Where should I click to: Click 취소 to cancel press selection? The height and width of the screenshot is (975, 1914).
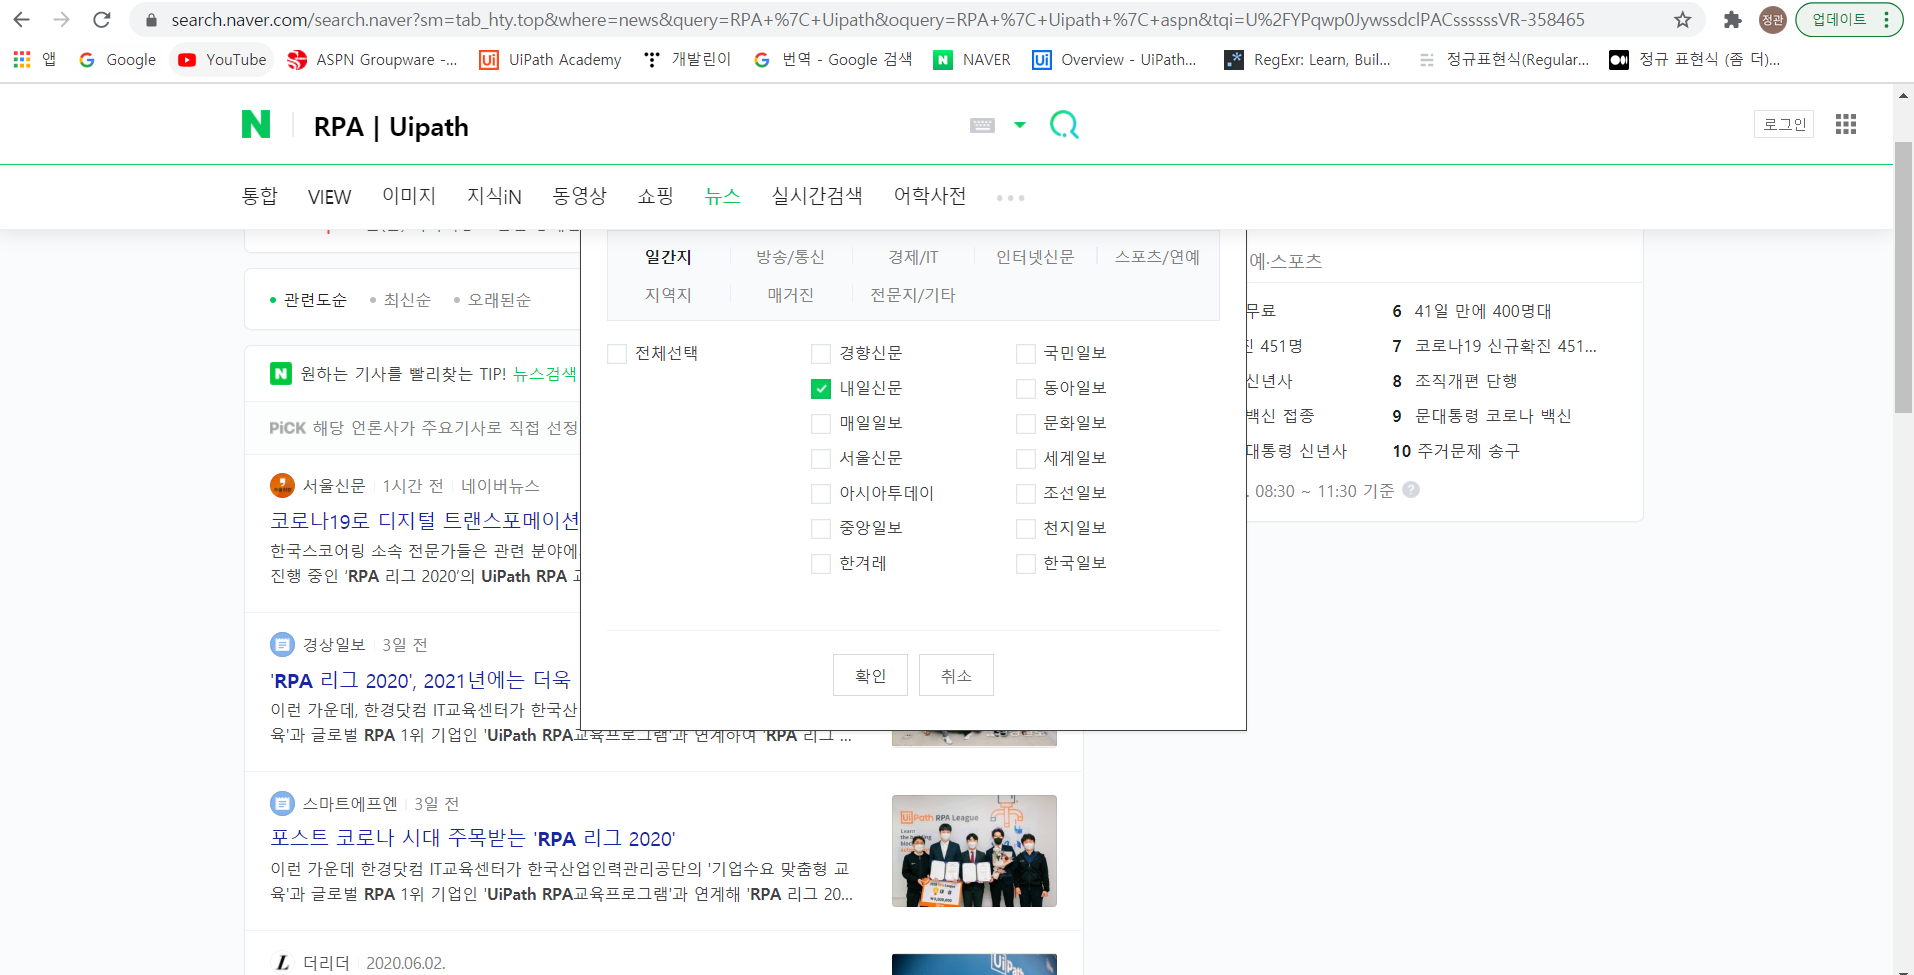click(x=956, y=675)
